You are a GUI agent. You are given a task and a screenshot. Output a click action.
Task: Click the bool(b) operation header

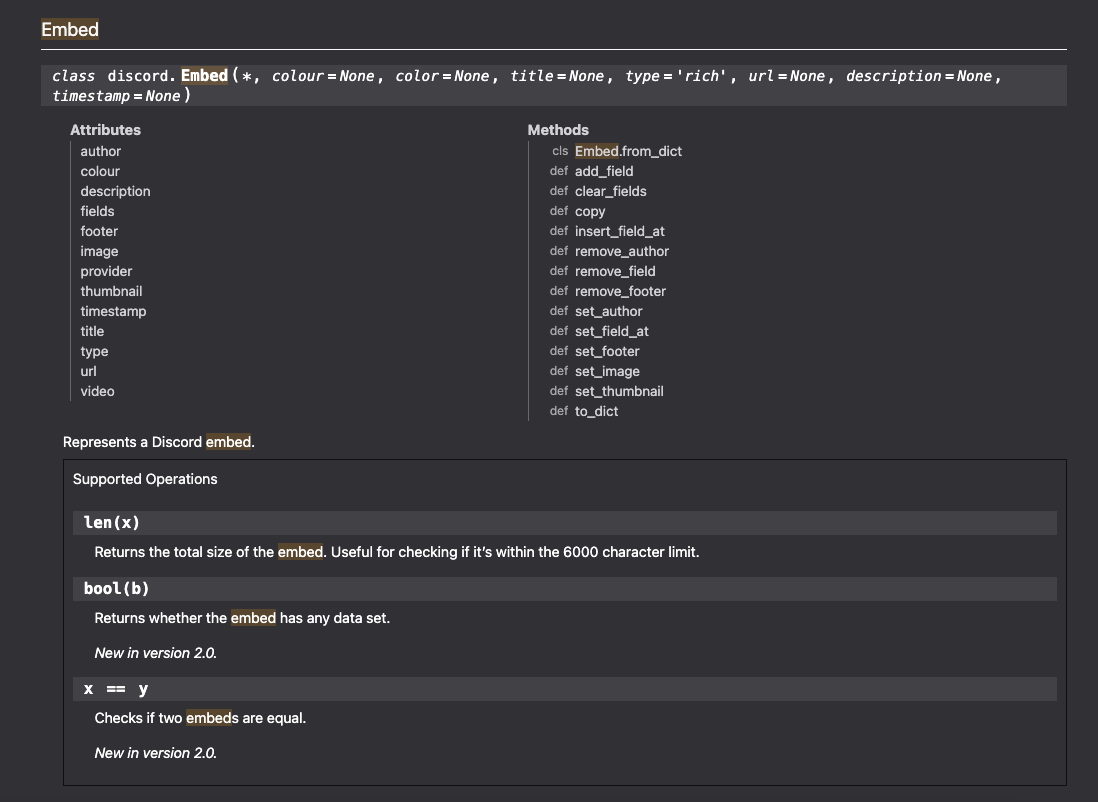click(x=564, y=589)
